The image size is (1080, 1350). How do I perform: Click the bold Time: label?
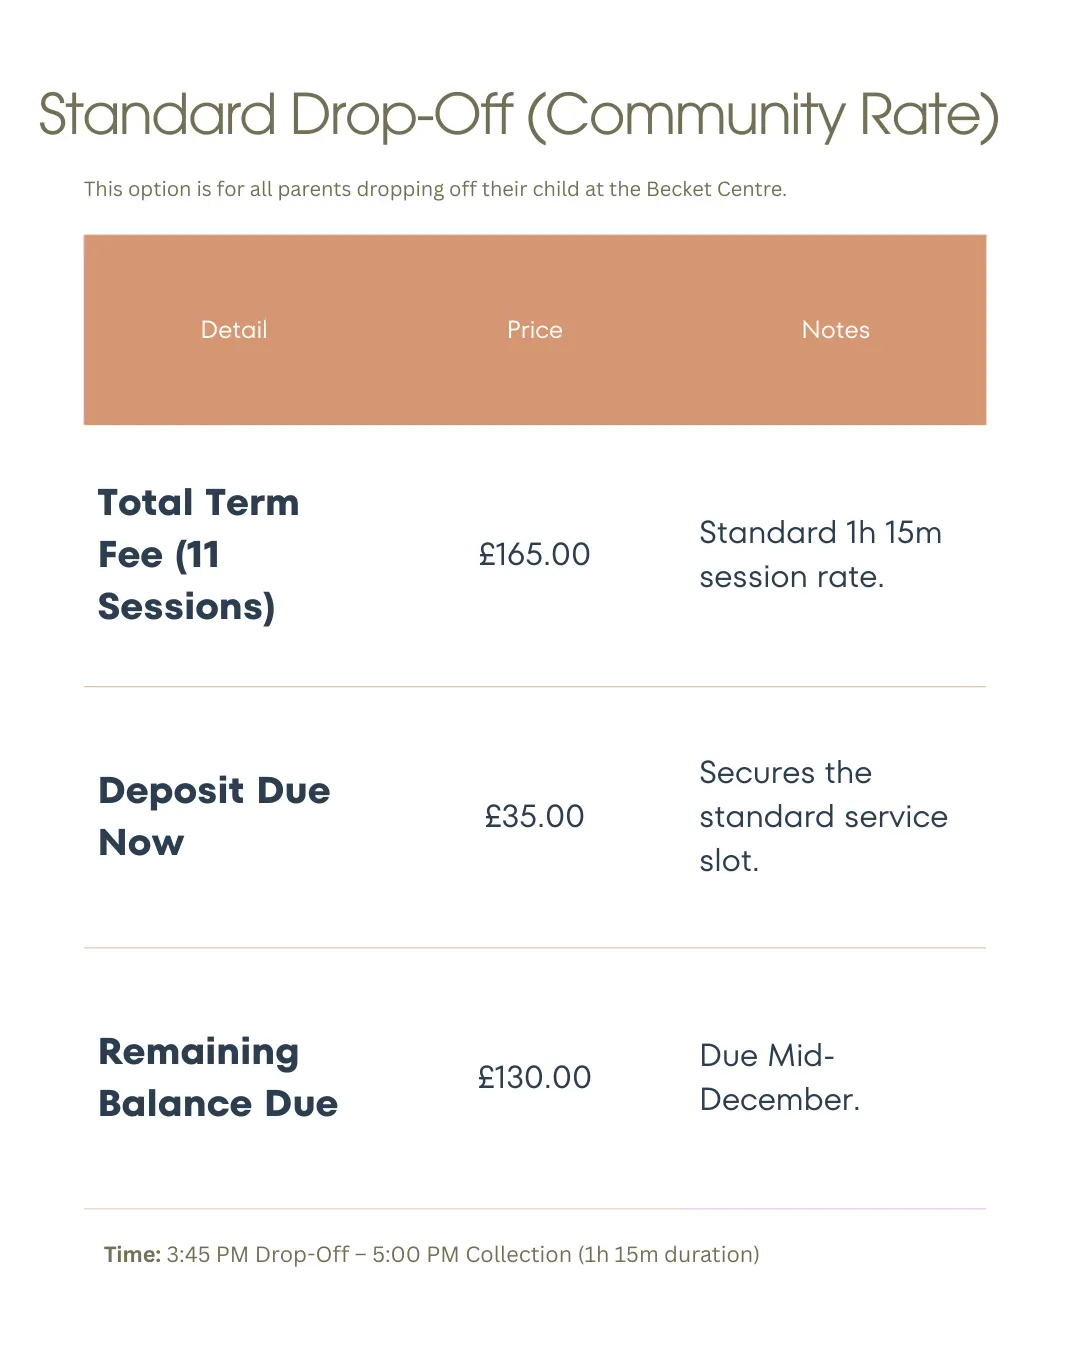pos(132,1254)
